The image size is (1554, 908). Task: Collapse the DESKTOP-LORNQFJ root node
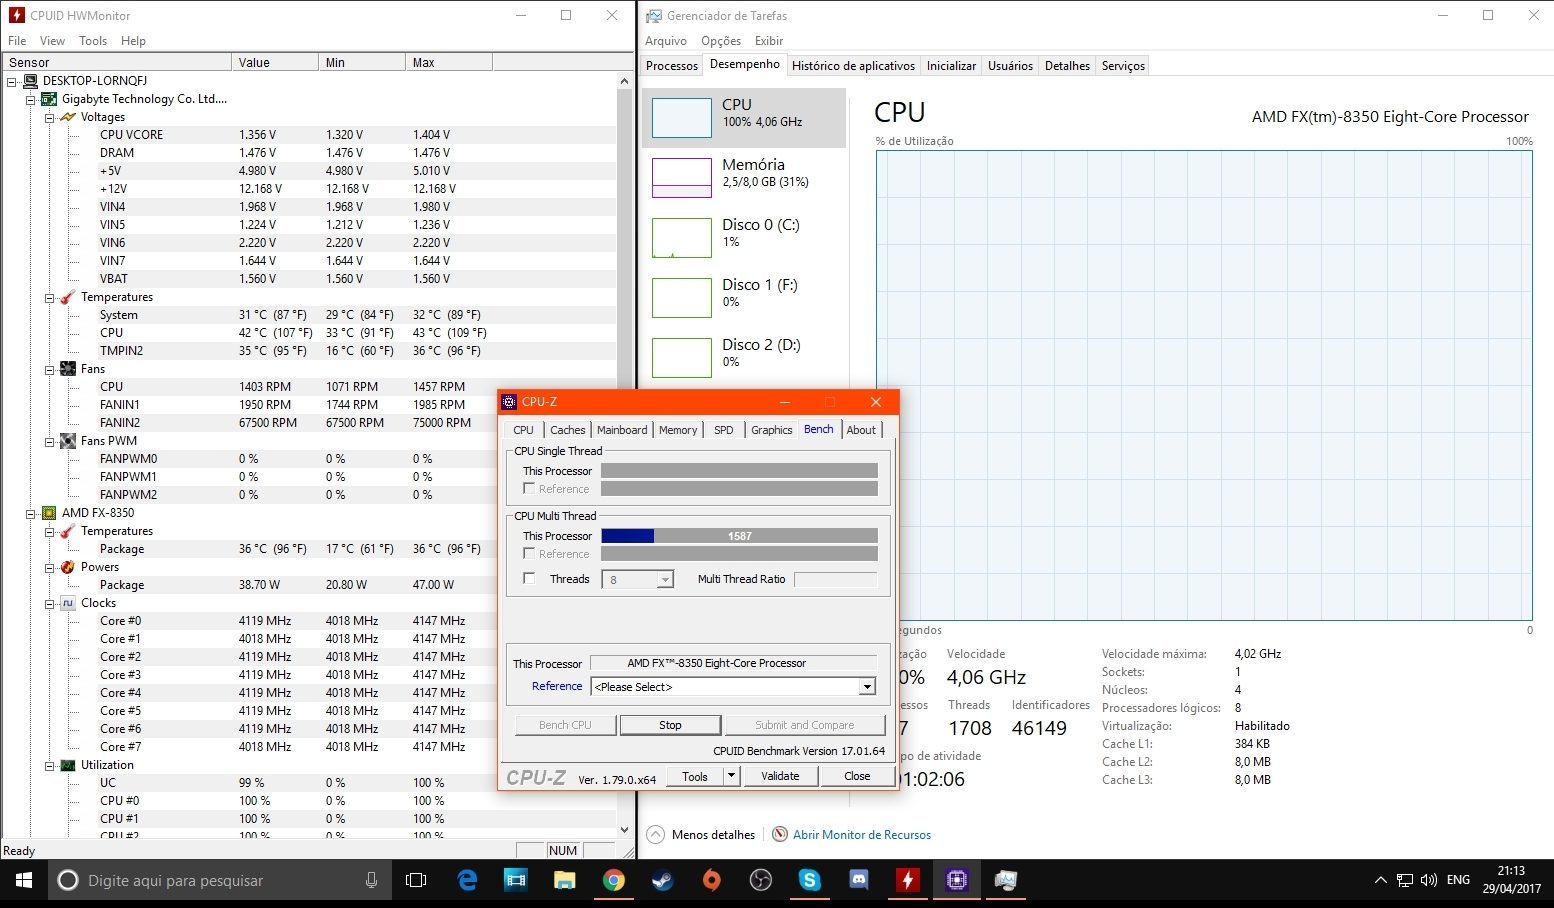click(12, 81)
